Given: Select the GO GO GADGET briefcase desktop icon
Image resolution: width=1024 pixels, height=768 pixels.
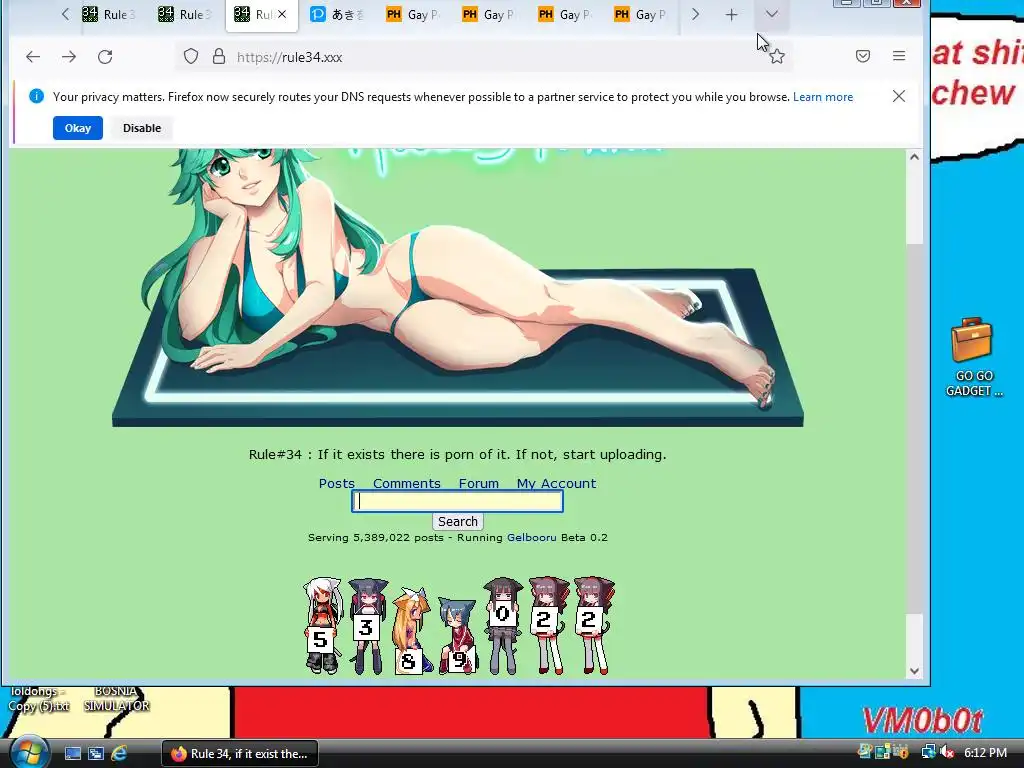Looking at the screenshot, I should (x=972, y=357).
